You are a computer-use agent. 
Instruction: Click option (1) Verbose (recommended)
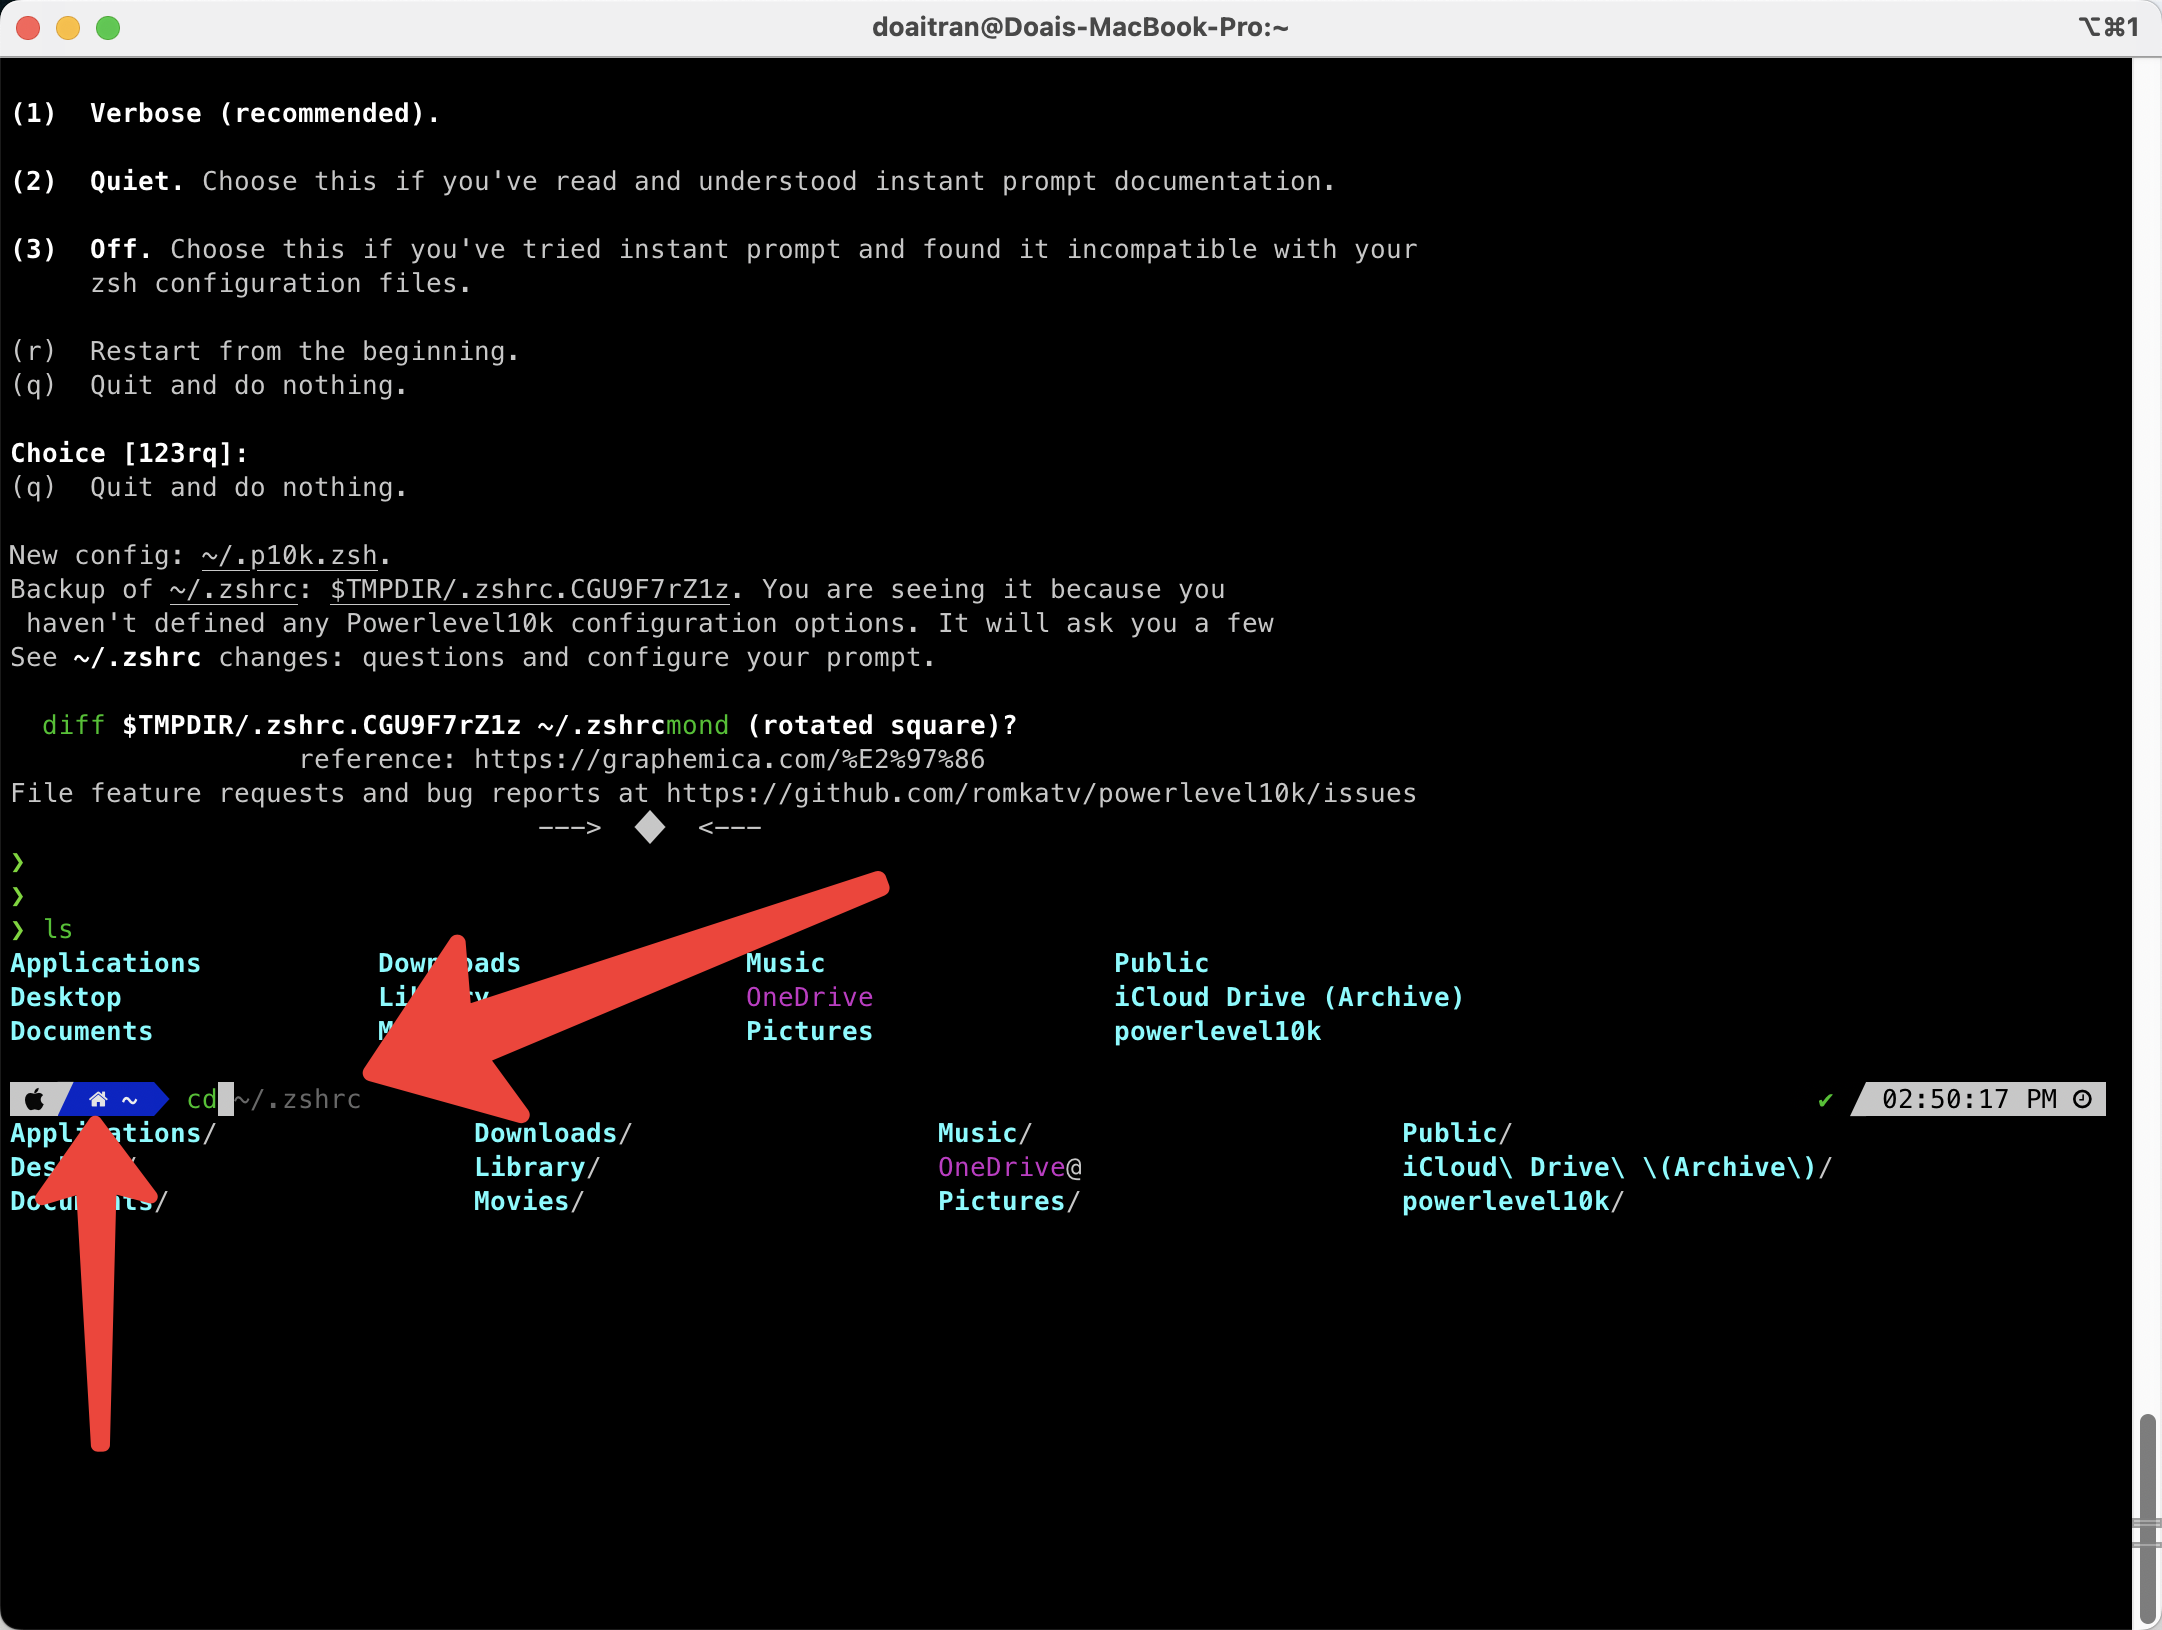pos(226,113)
